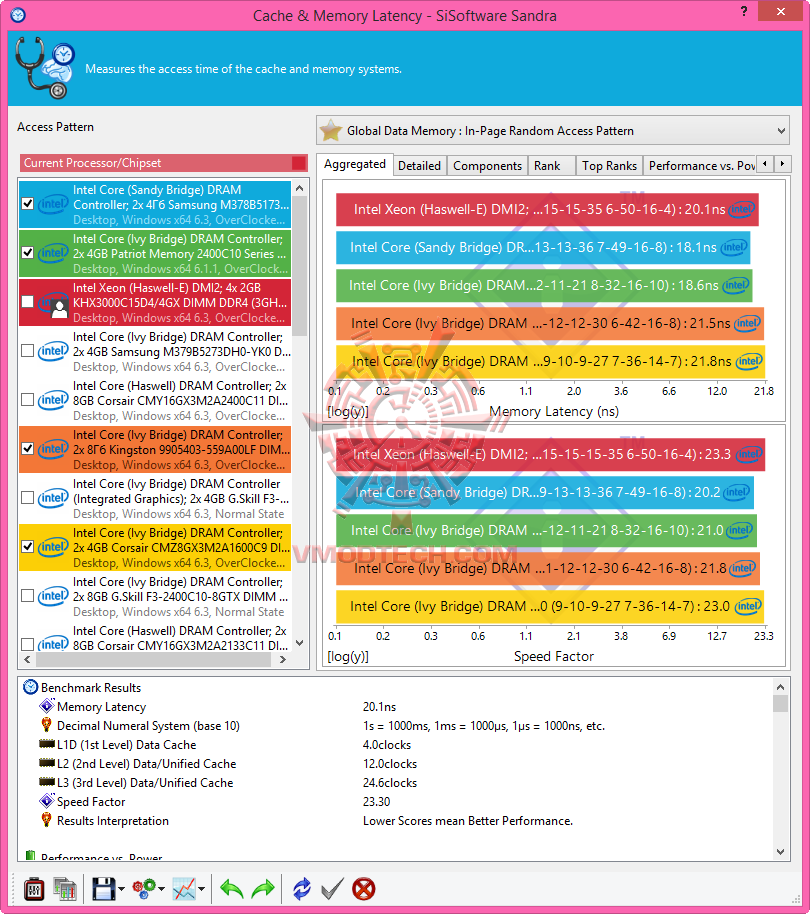
Task: Uncheck the Ivy Bridge Kingston 9905403 entry
Action: [x=27, y=449]
